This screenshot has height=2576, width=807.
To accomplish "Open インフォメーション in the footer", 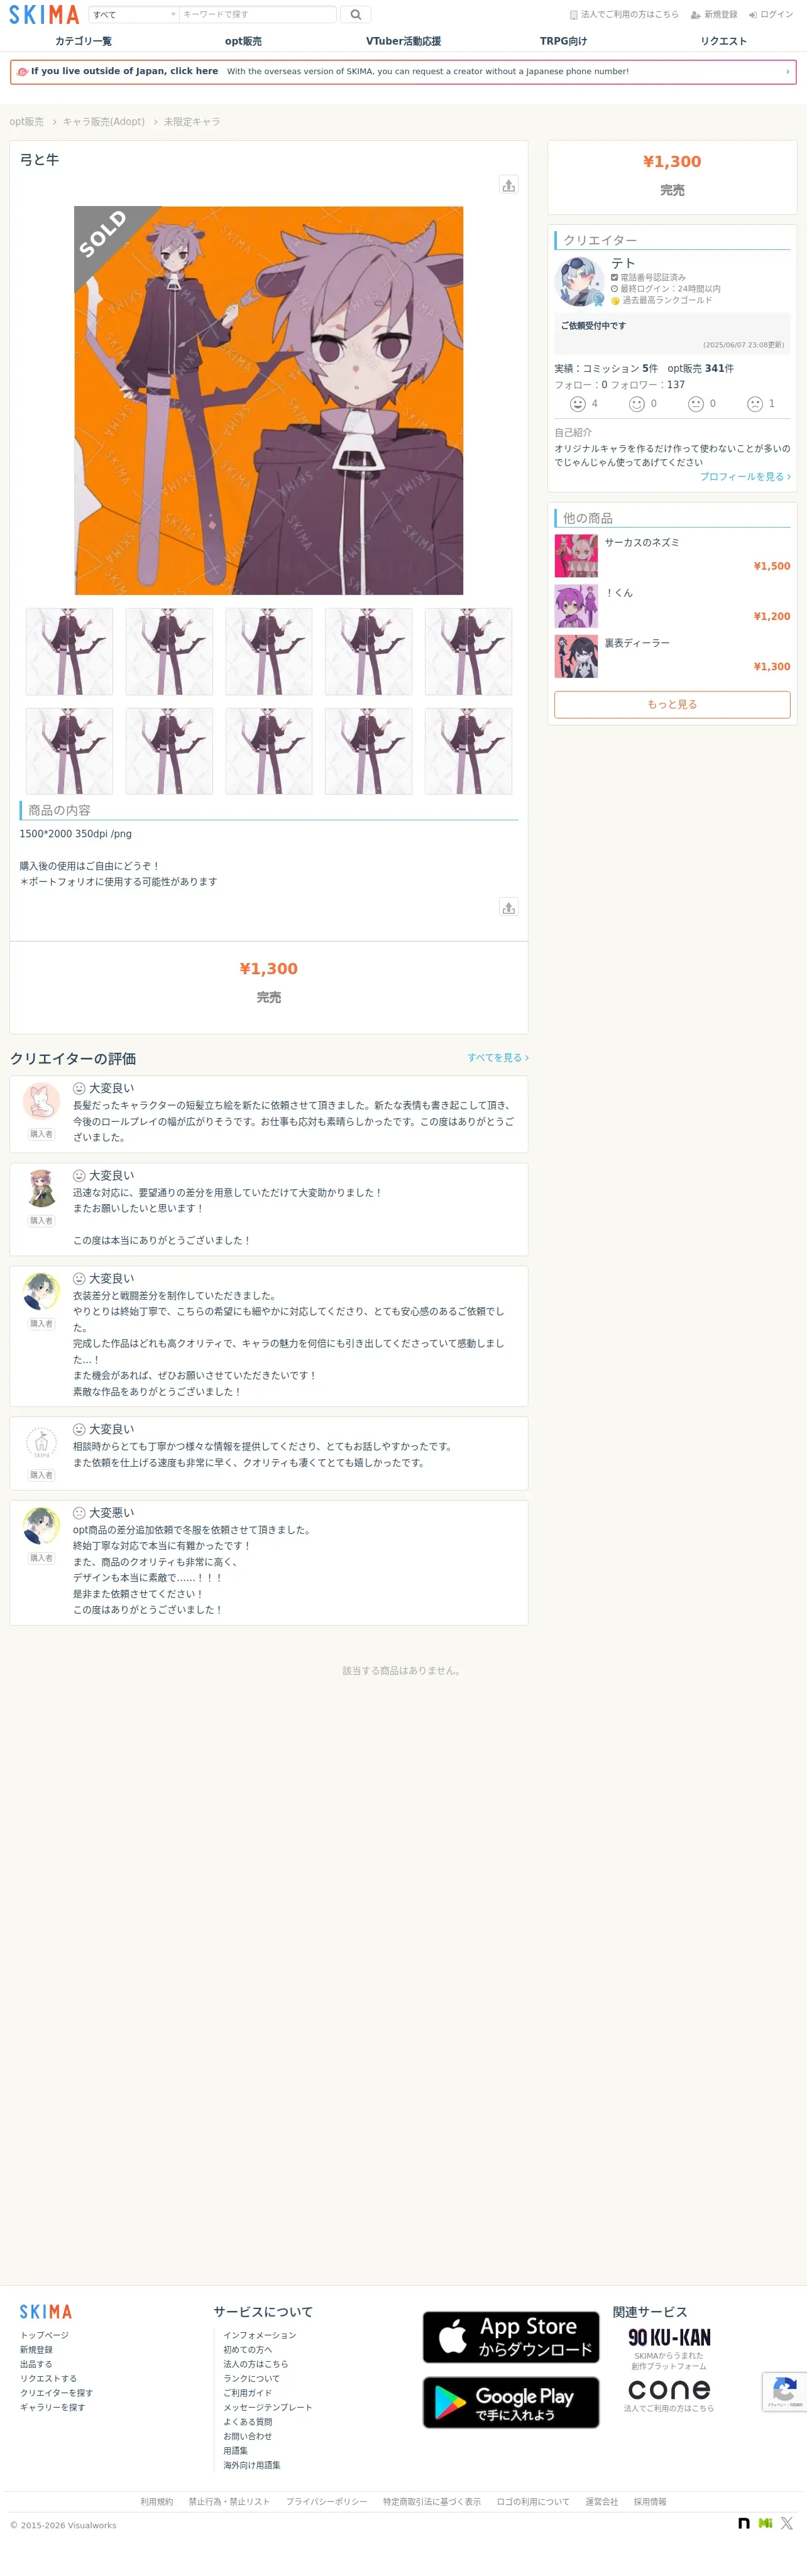I will coord(260,2335).
